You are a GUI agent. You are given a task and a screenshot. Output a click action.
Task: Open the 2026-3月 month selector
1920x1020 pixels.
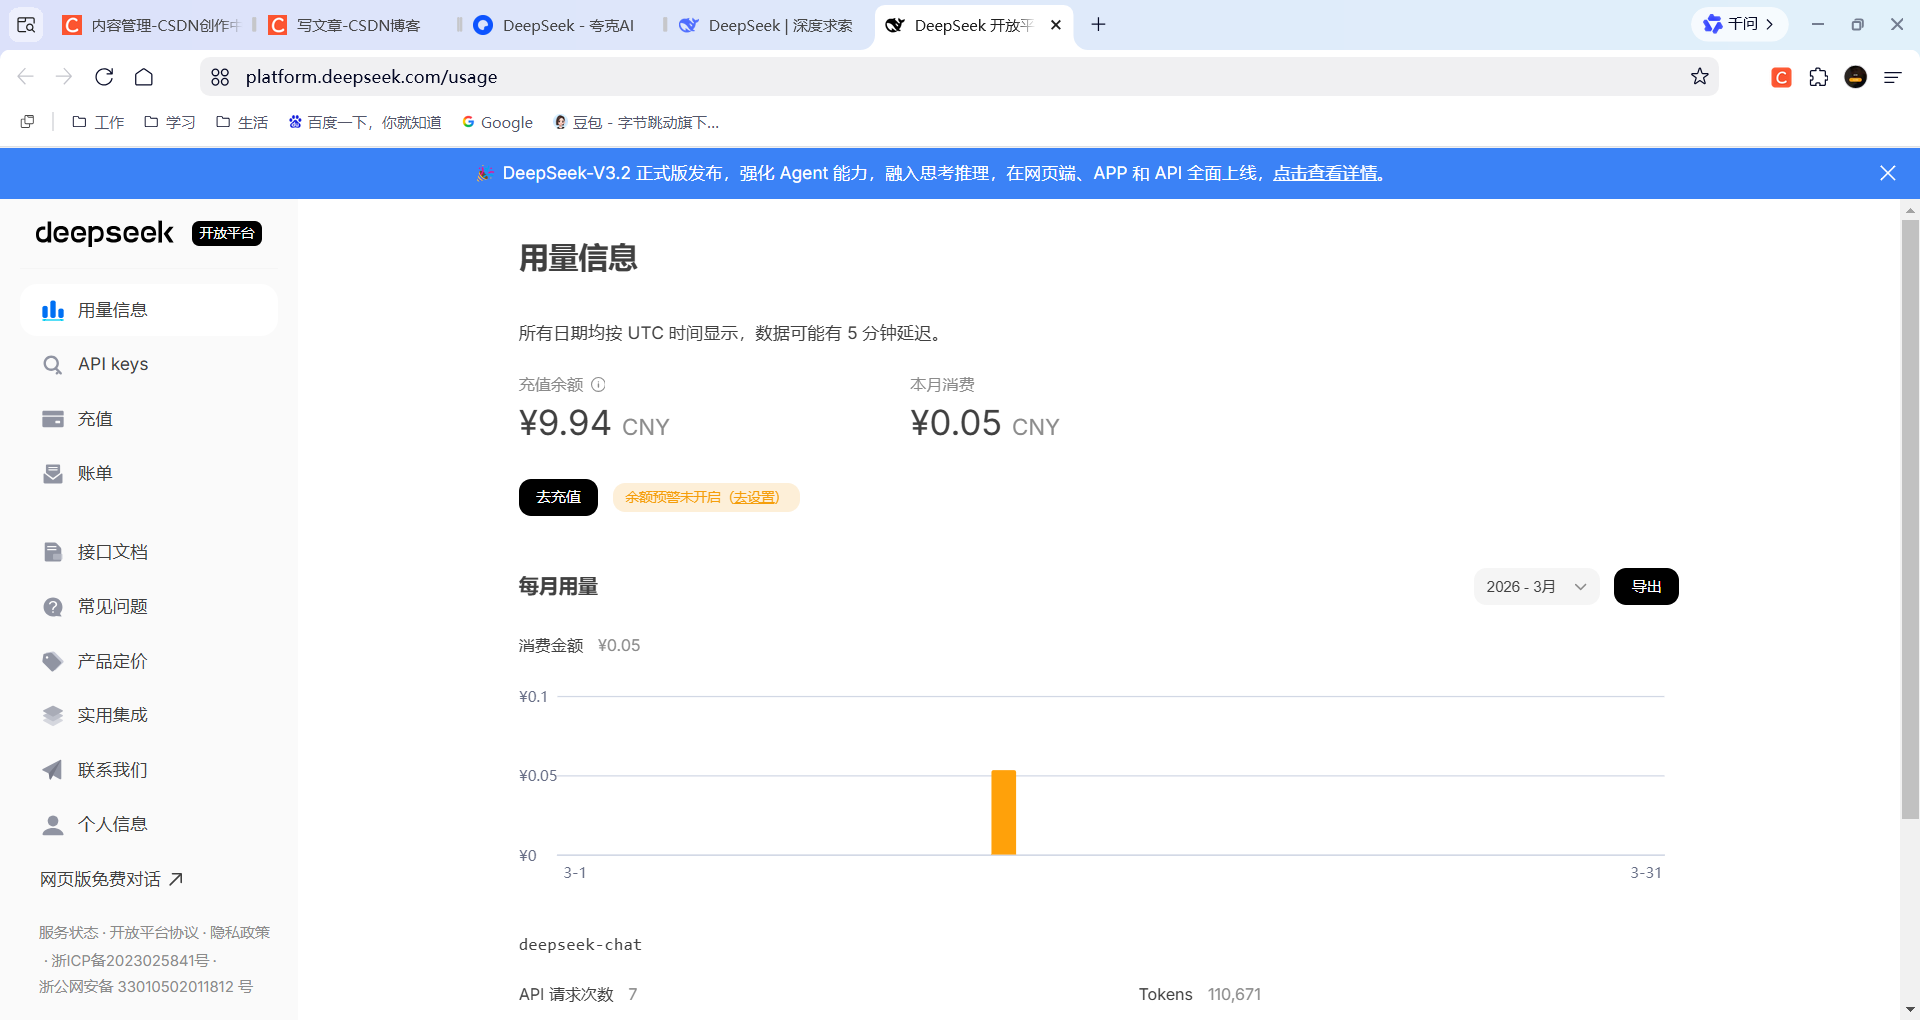coord(1536,586)
